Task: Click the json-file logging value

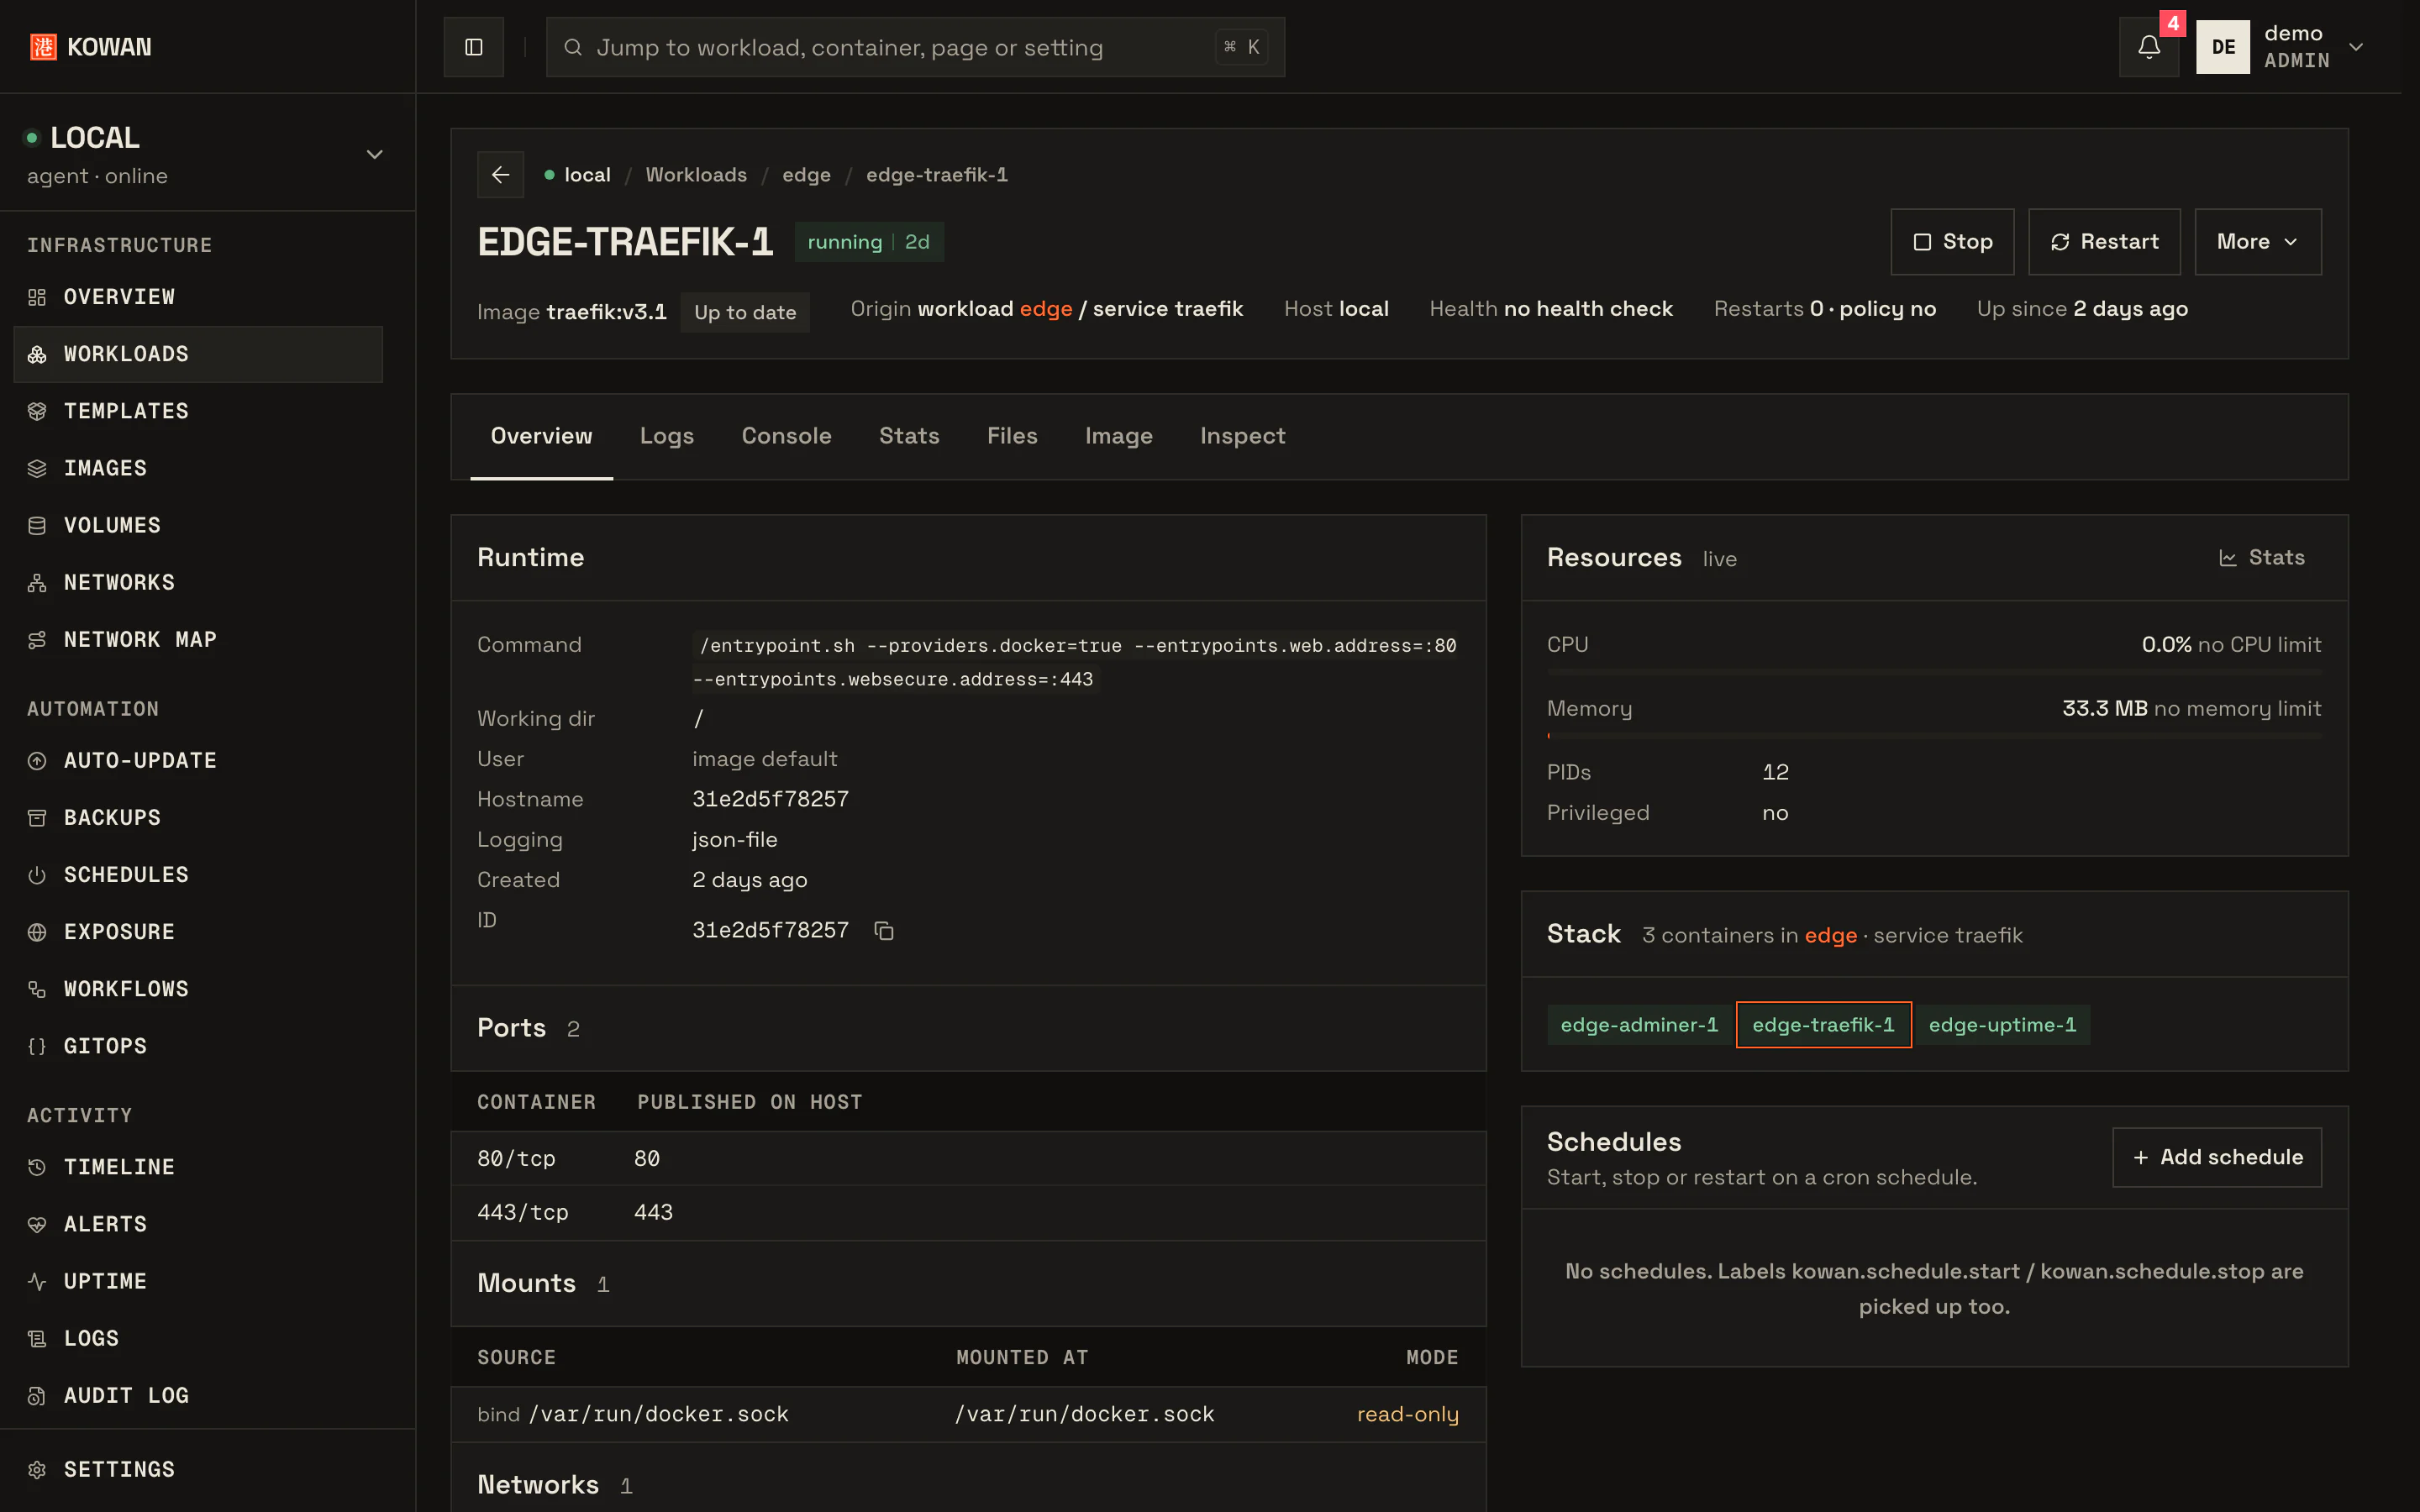Action: (x=734, y=840)
